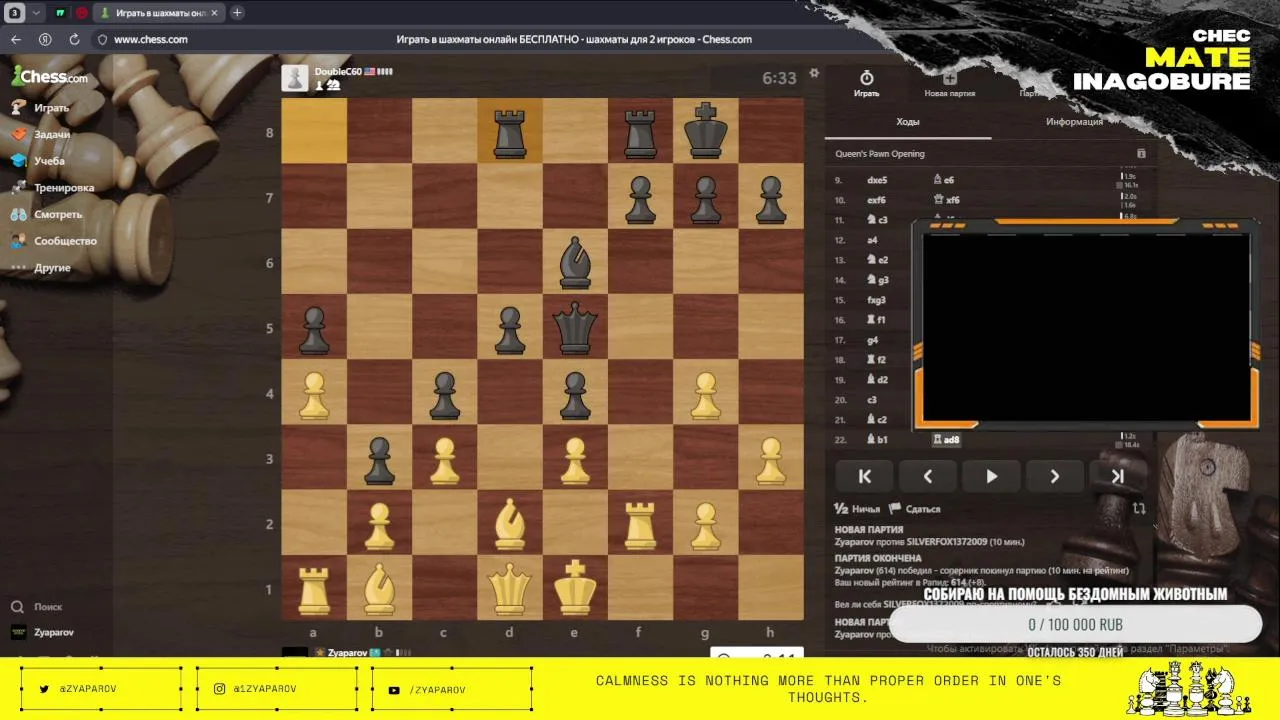Click the Instagram @1ZYAPAROV overlay badge
Screen dimensions: 1280x720
[x=276, y=689]
